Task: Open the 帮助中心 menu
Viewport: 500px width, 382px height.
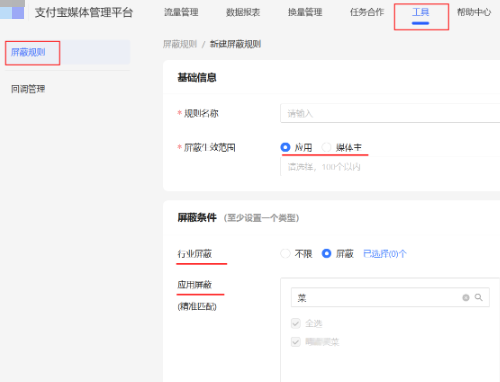Action: (474, 13)
